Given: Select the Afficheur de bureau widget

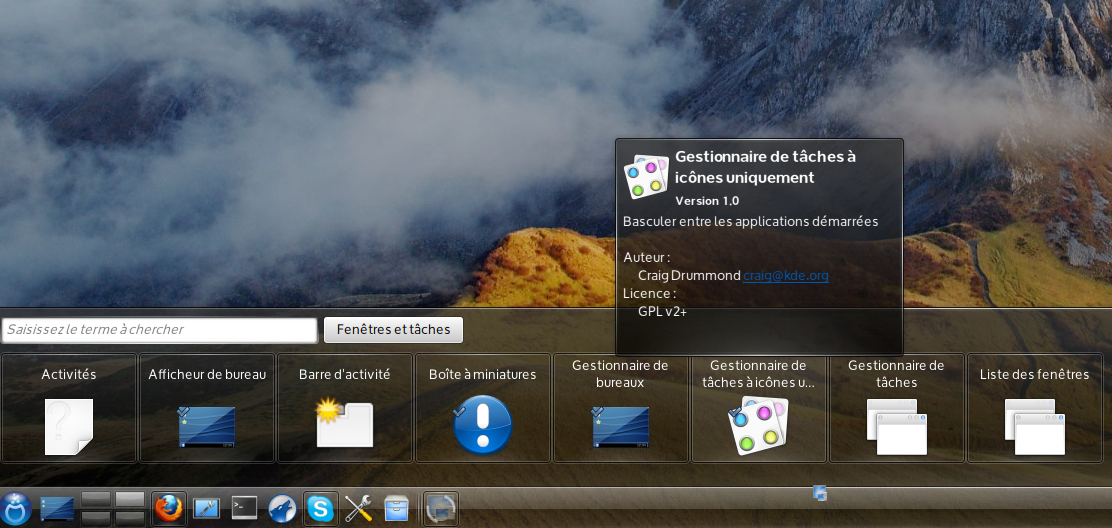Looking at the screenshot, I should (206, 408).
